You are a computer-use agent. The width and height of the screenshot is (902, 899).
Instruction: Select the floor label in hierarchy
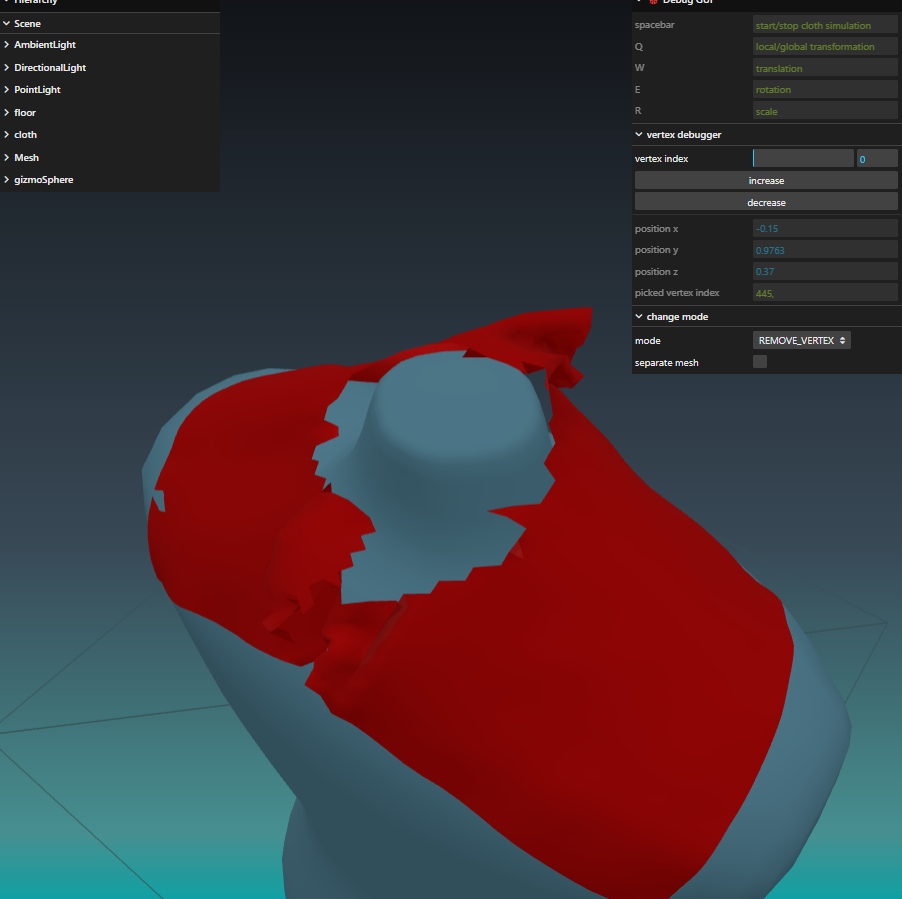[25, 113]
